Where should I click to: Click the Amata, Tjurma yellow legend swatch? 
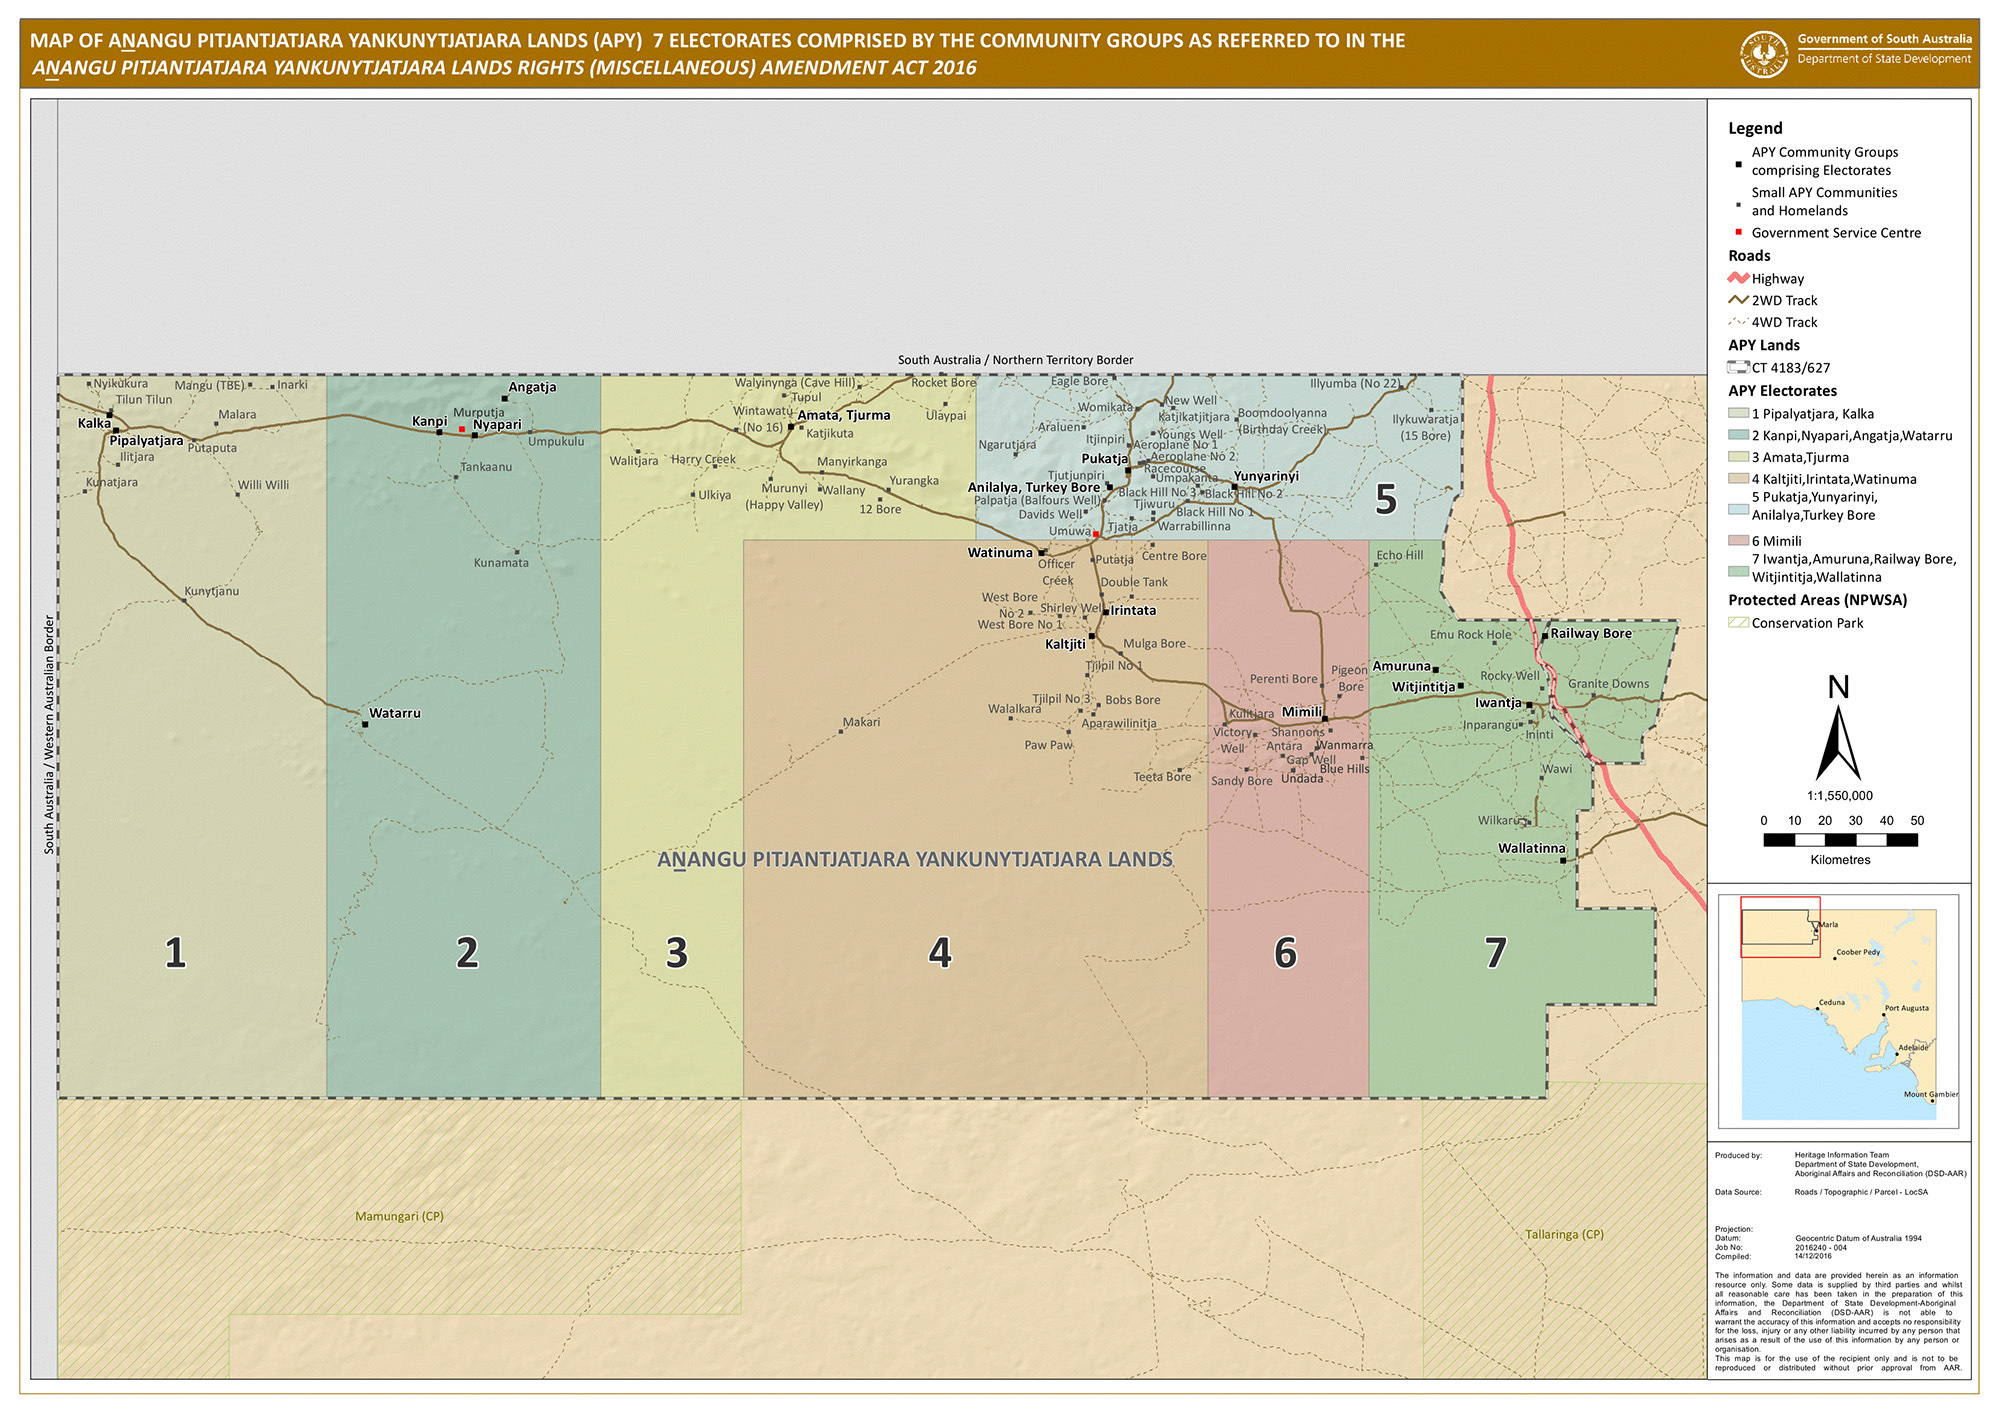click(1738, 457)
